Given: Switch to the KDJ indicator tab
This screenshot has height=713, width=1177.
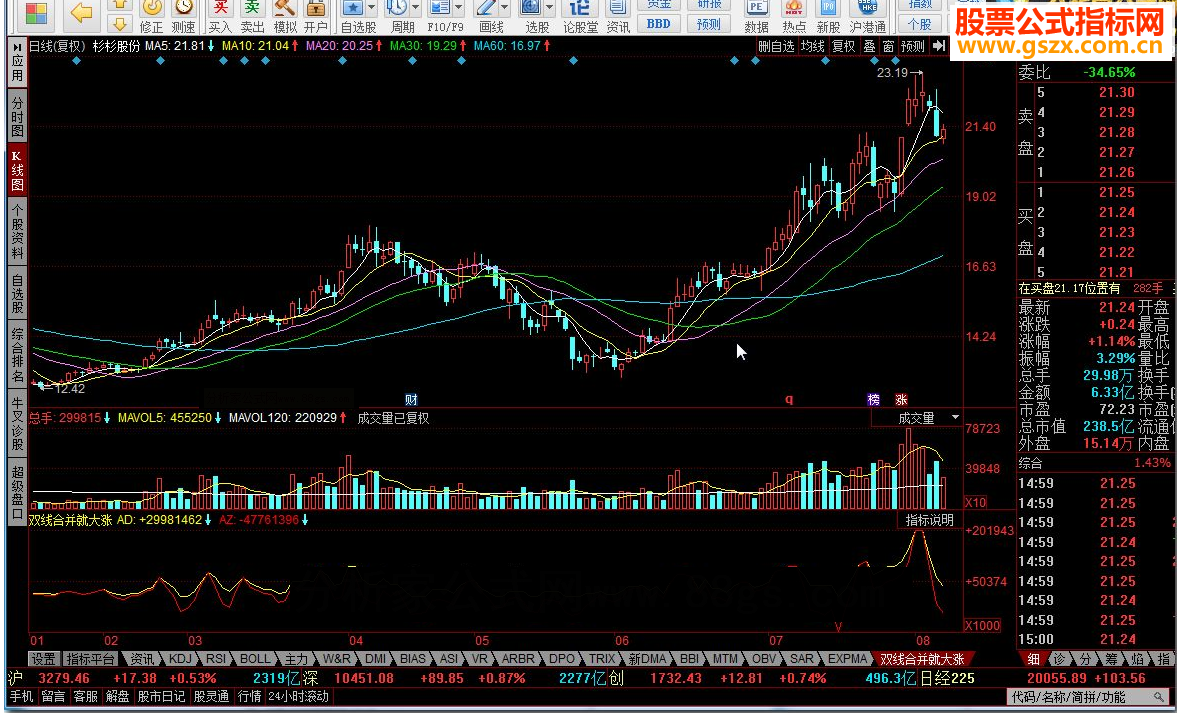Looking at the screenshot, I should tap(181, 659).
